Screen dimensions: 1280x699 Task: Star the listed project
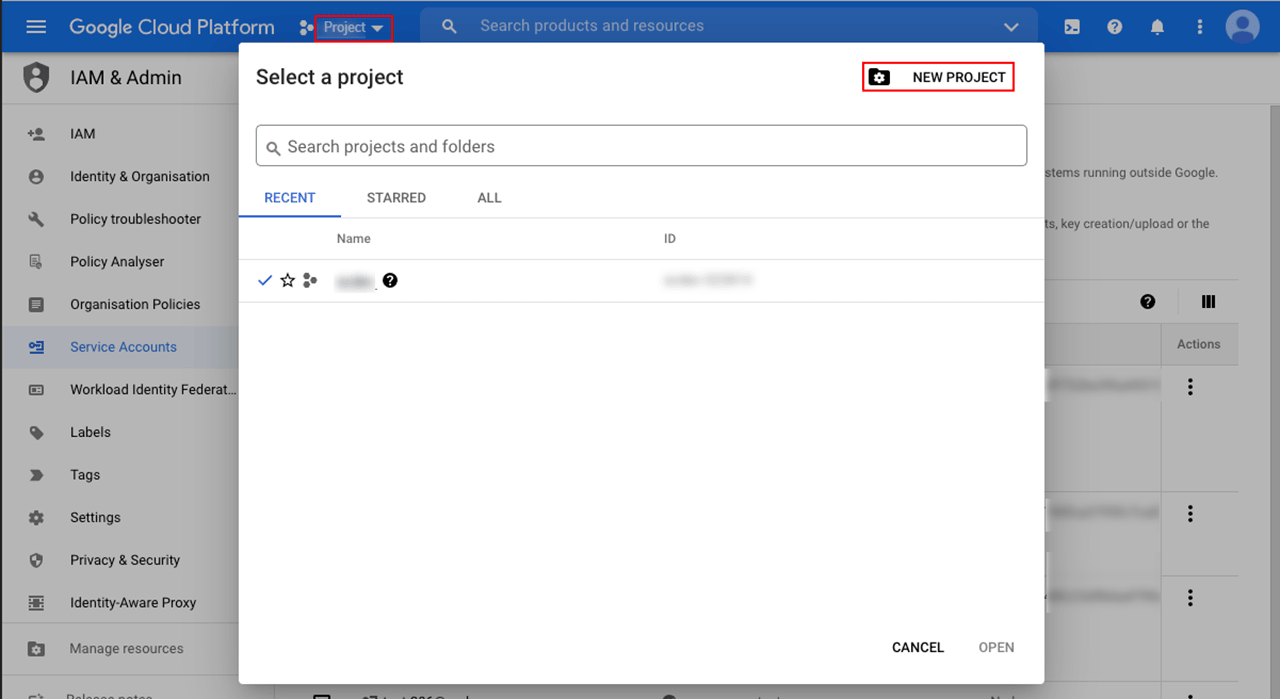288,280
